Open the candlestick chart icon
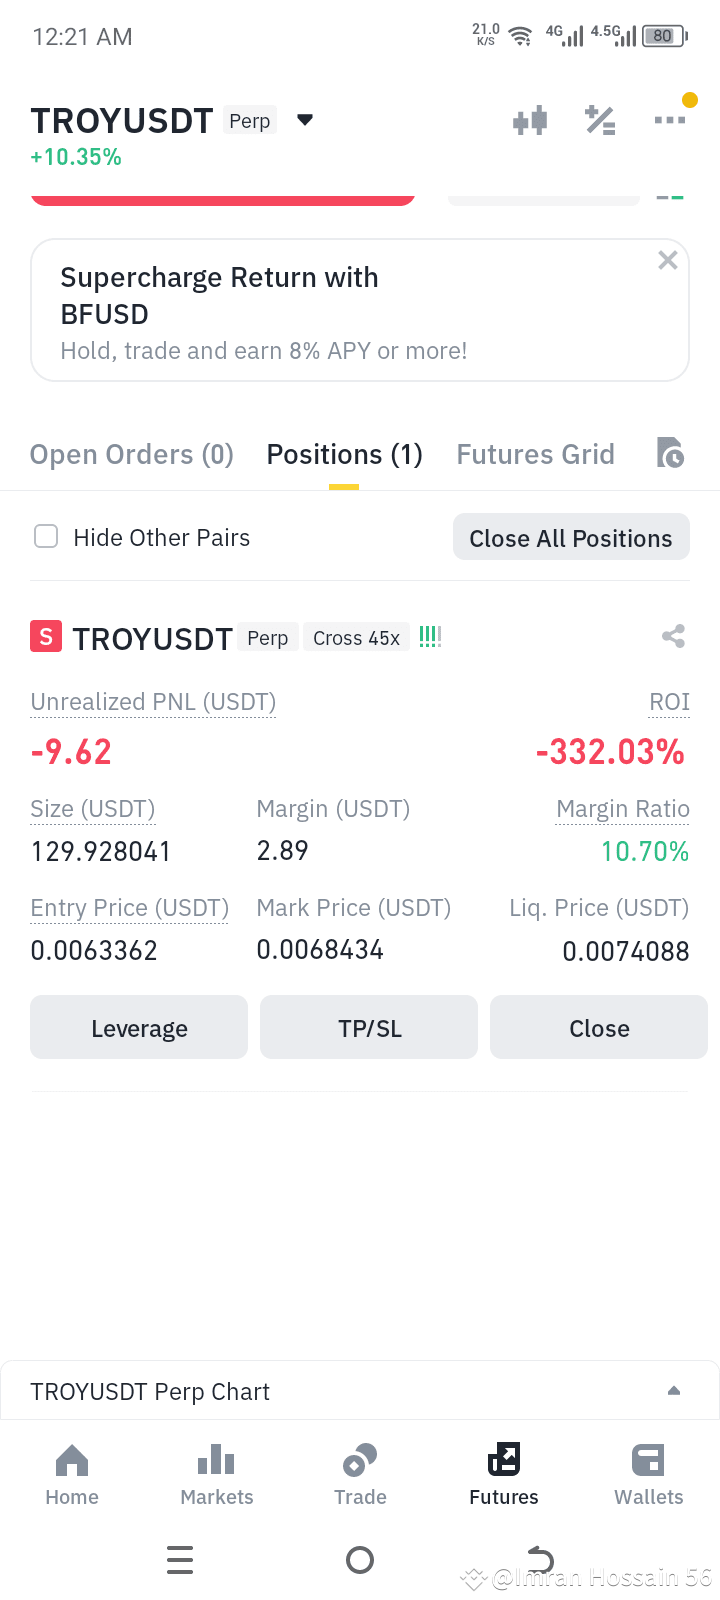Screen dimensions: 720x1600 (530, 121)
